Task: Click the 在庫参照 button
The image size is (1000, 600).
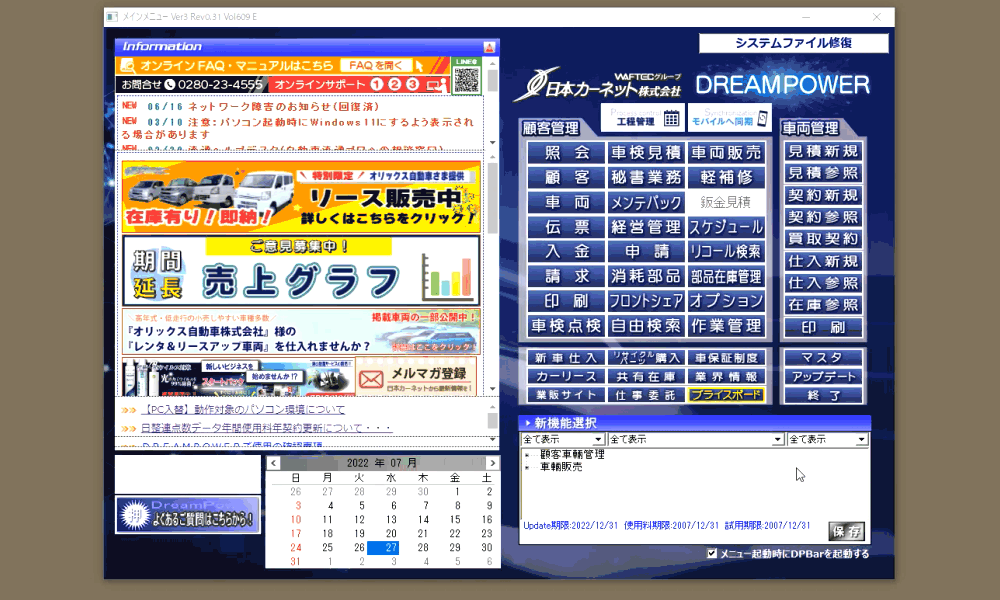Action: [x=823, y=305]
